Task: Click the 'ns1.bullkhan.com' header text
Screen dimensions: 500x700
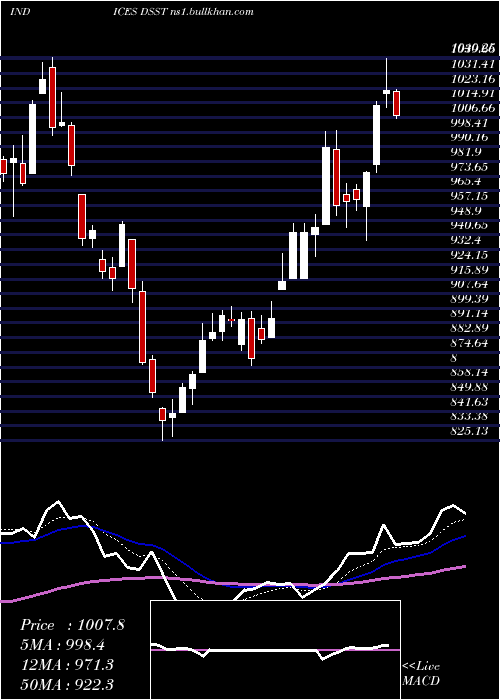Action: [212, 11]
